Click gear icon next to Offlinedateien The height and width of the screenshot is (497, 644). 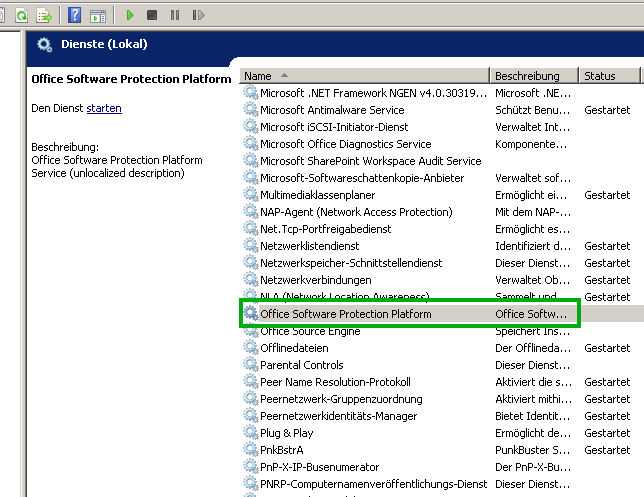click(x=251, y=347)
